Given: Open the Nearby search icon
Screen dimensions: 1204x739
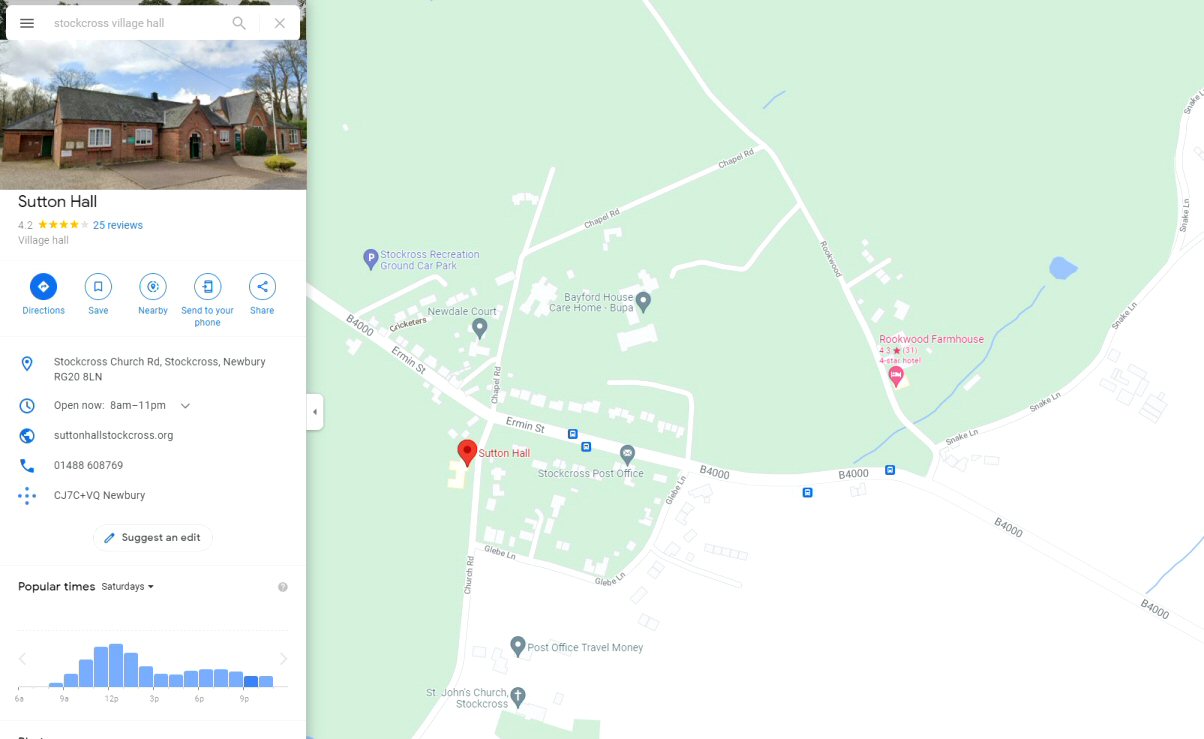Looking at the screenshot, I should click(153, 287).
